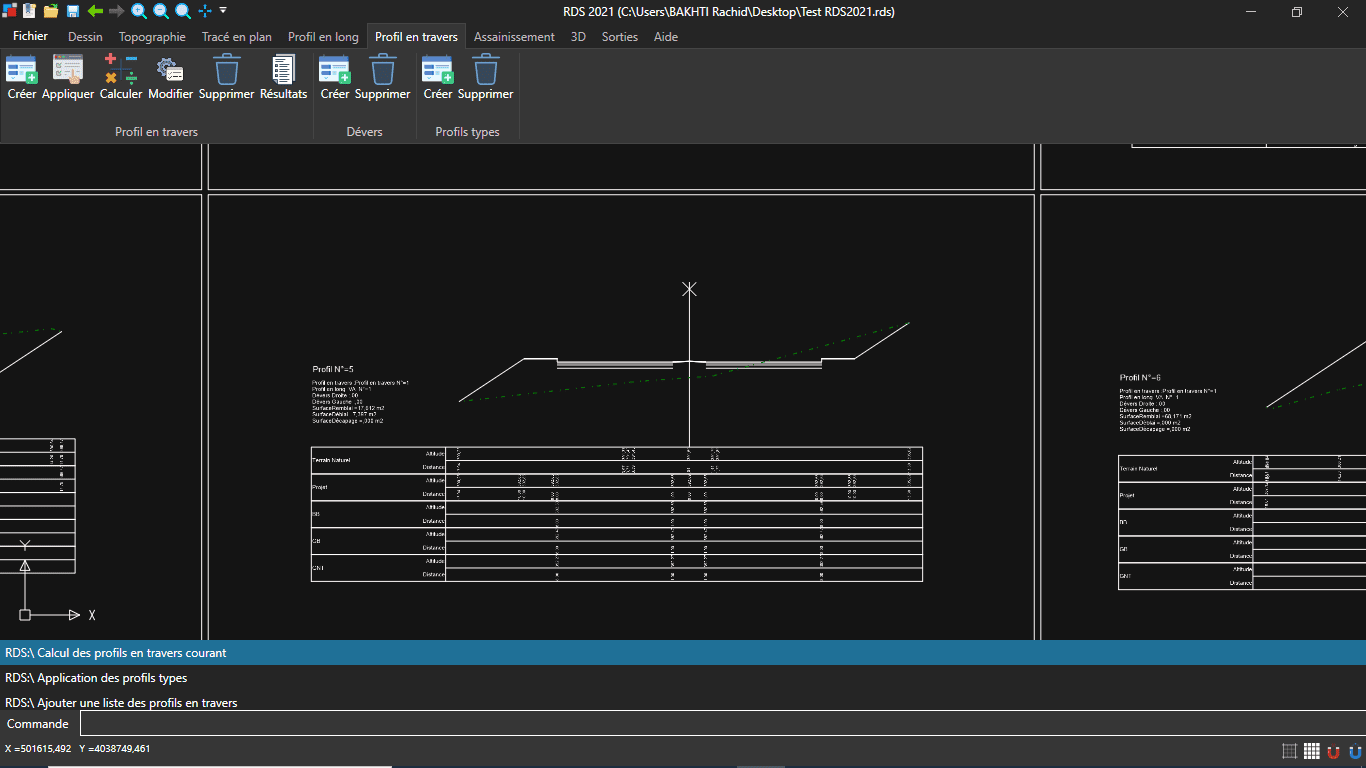Launch Calculer for profils en travers
Screen dimensions: 1366x768
(120, 78)
